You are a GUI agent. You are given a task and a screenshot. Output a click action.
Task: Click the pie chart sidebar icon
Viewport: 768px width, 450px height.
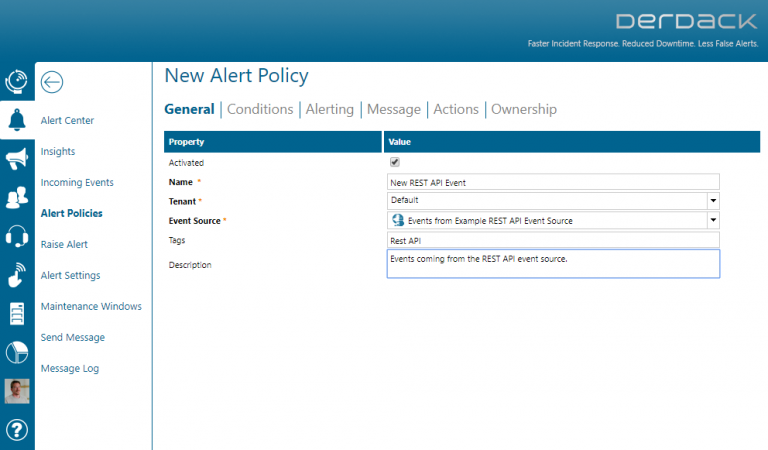click(x=16, y=352)
